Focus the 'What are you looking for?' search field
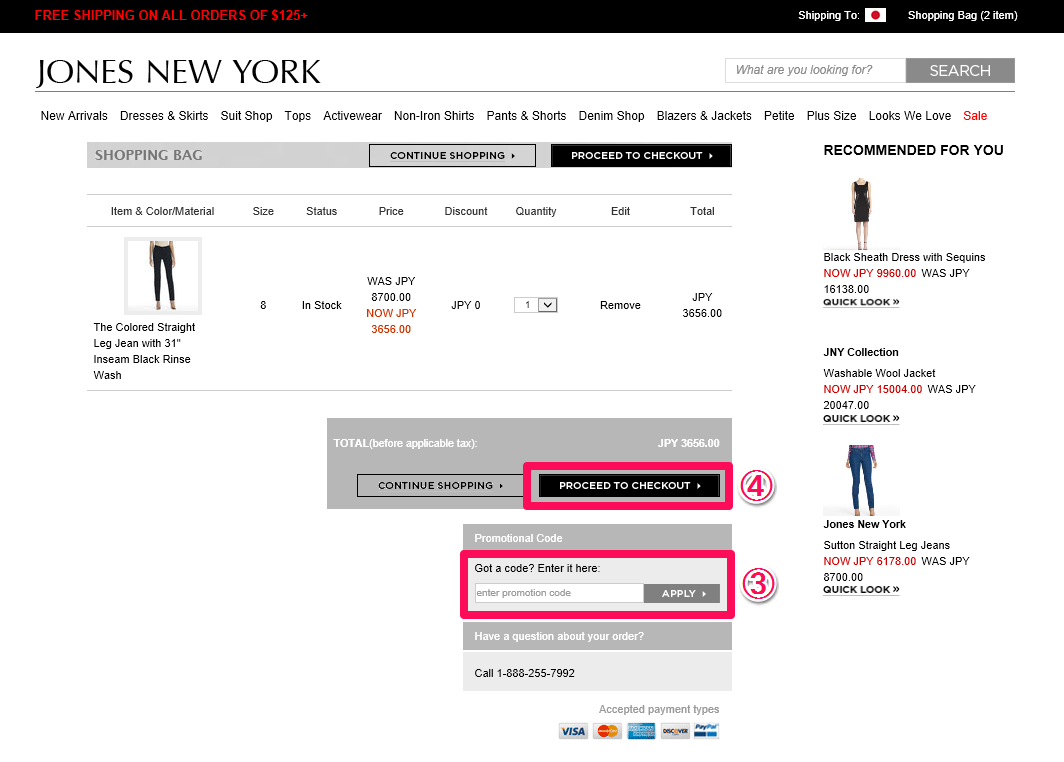 pyautogui.click(x=816, y=71)
